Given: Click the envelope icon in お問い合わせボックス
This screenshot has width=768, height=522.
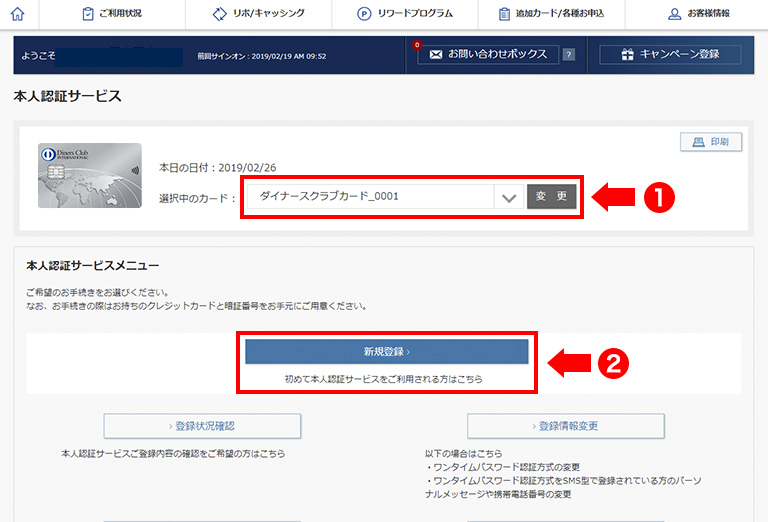Looking at the screenshot, I should click(x=435, y=55).
